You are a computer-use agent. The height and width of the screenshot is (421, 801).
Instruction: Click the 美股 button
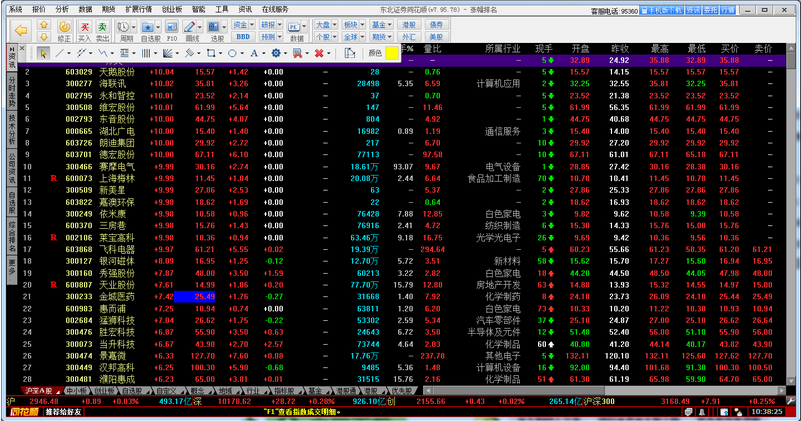tap(436, 37)
